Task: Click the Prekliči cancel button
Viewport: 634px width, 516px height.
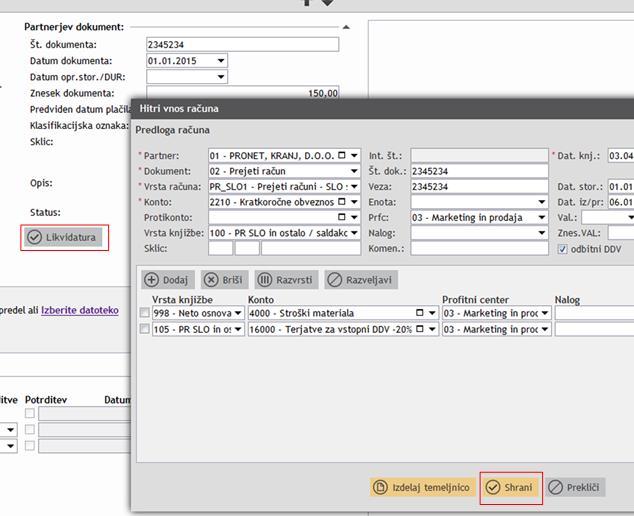Action: click(x=575, y=487)
